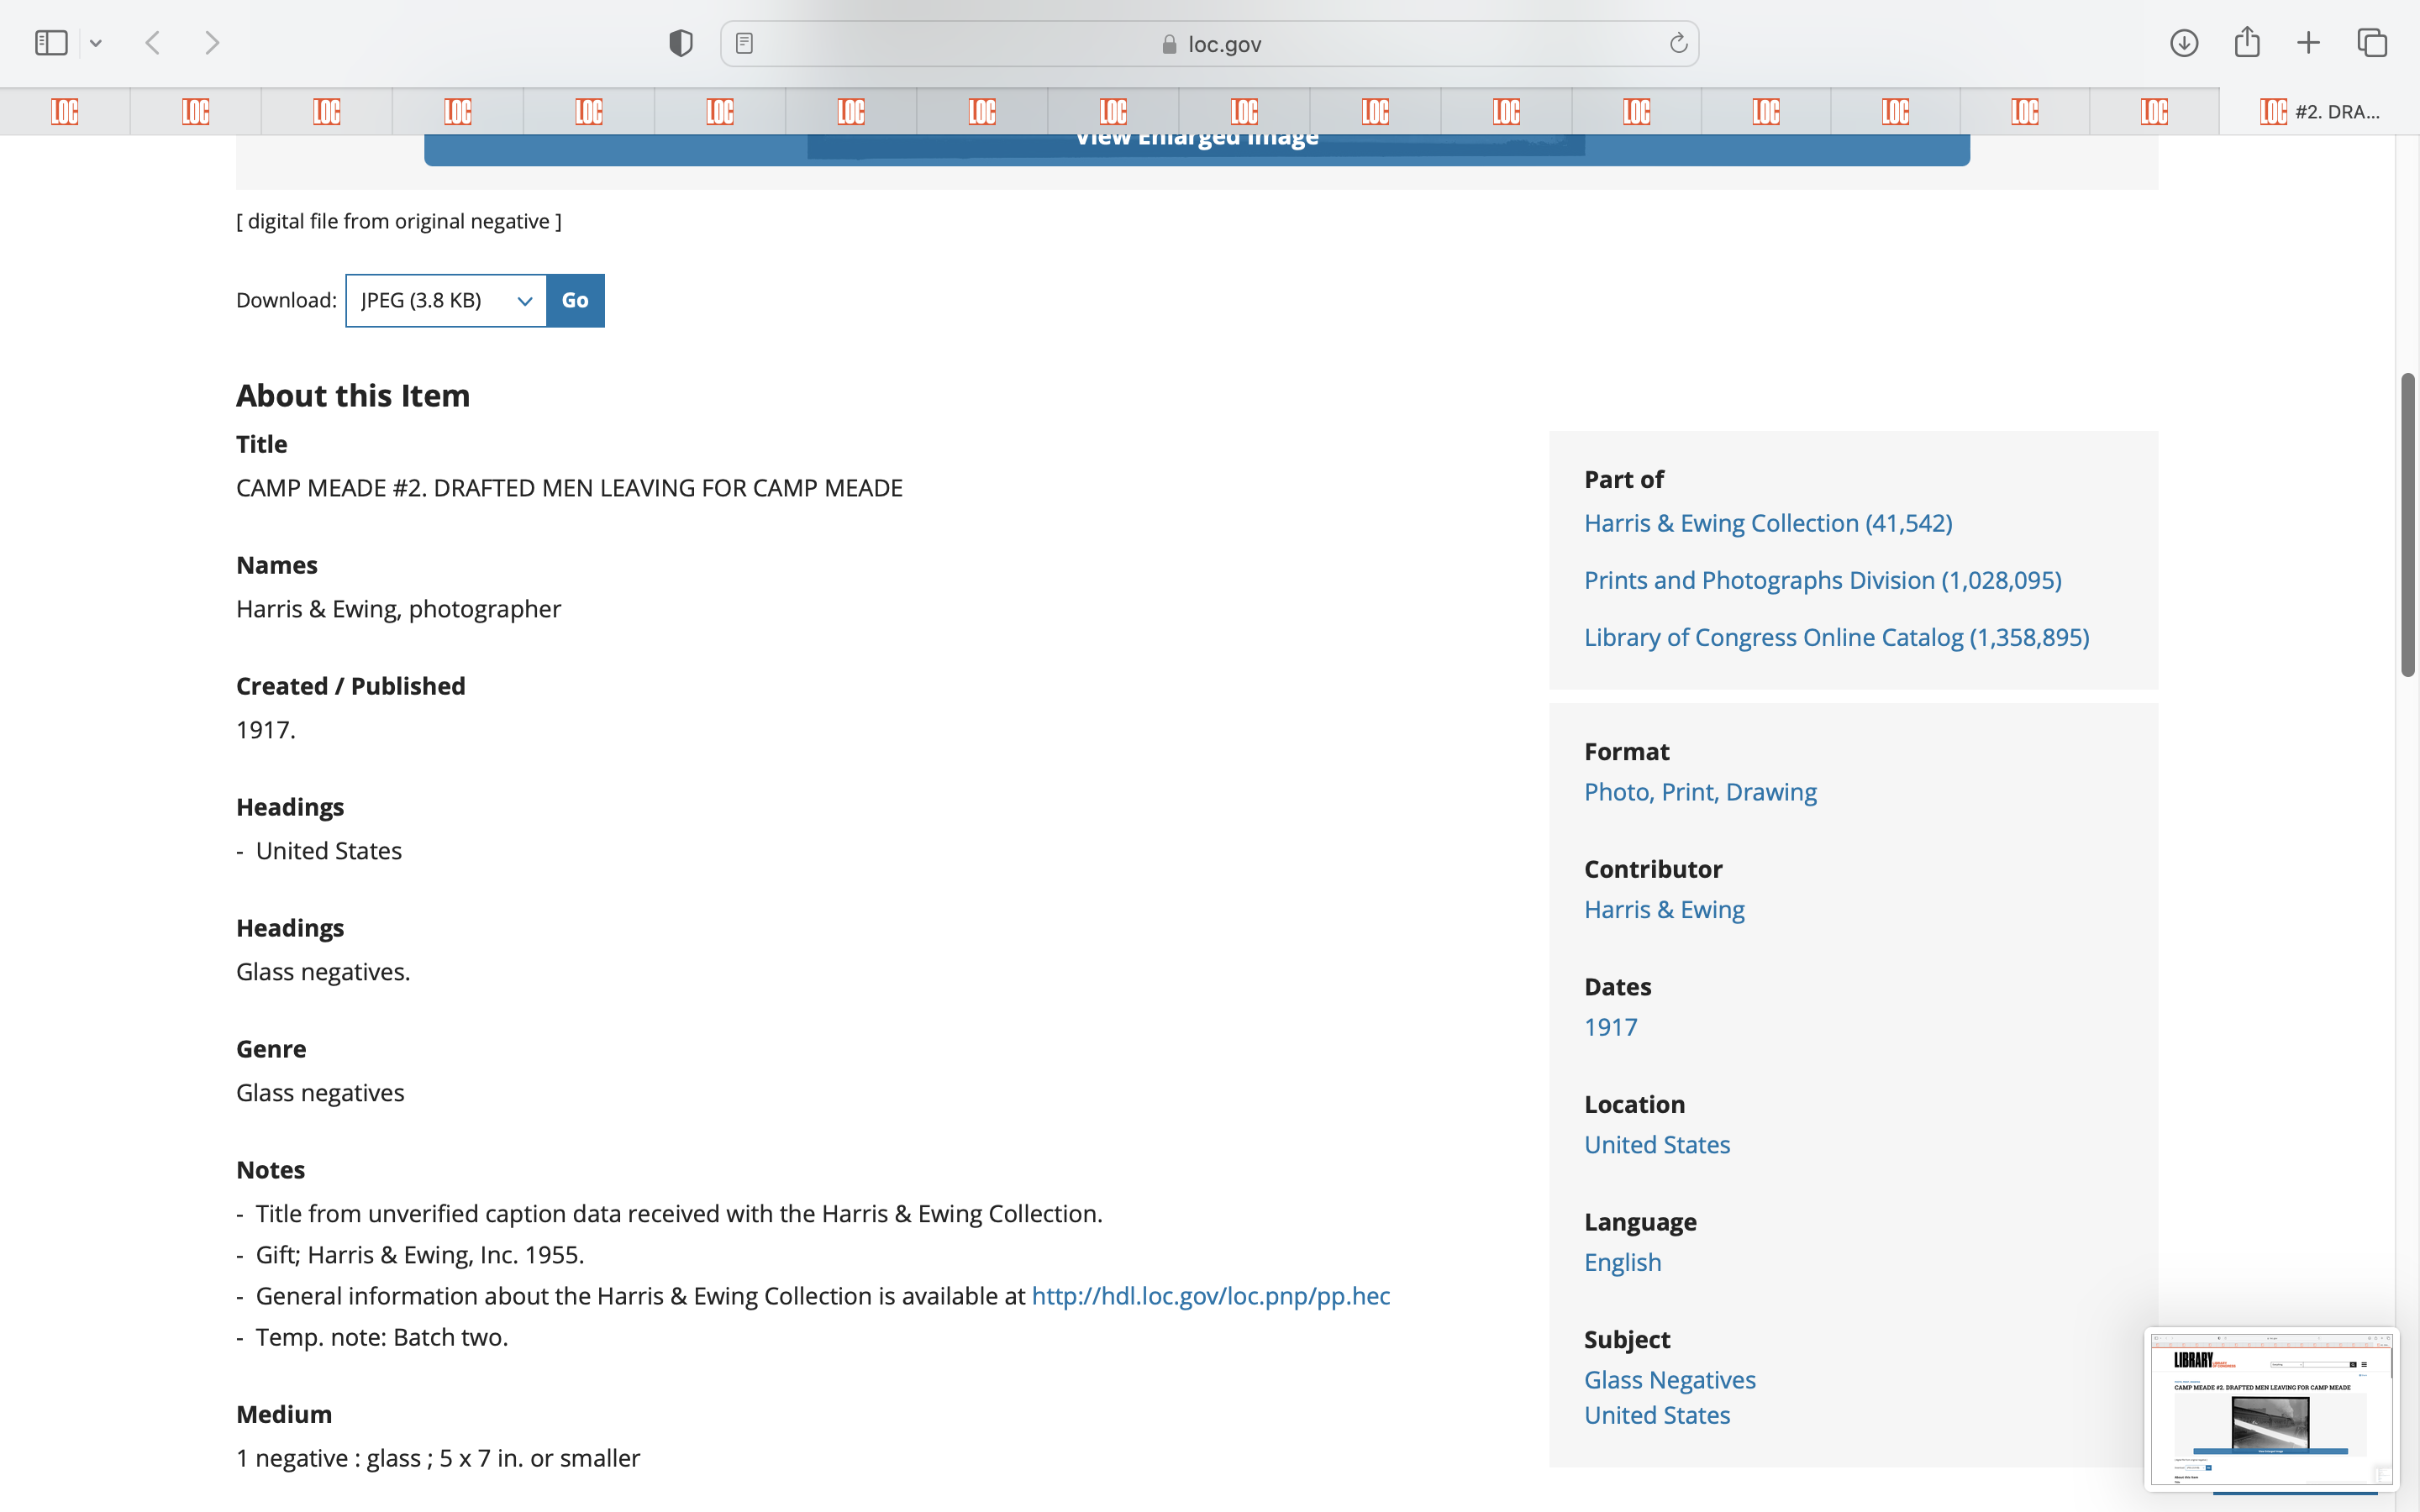Switch to the first LOC tab

pos(65,111)
